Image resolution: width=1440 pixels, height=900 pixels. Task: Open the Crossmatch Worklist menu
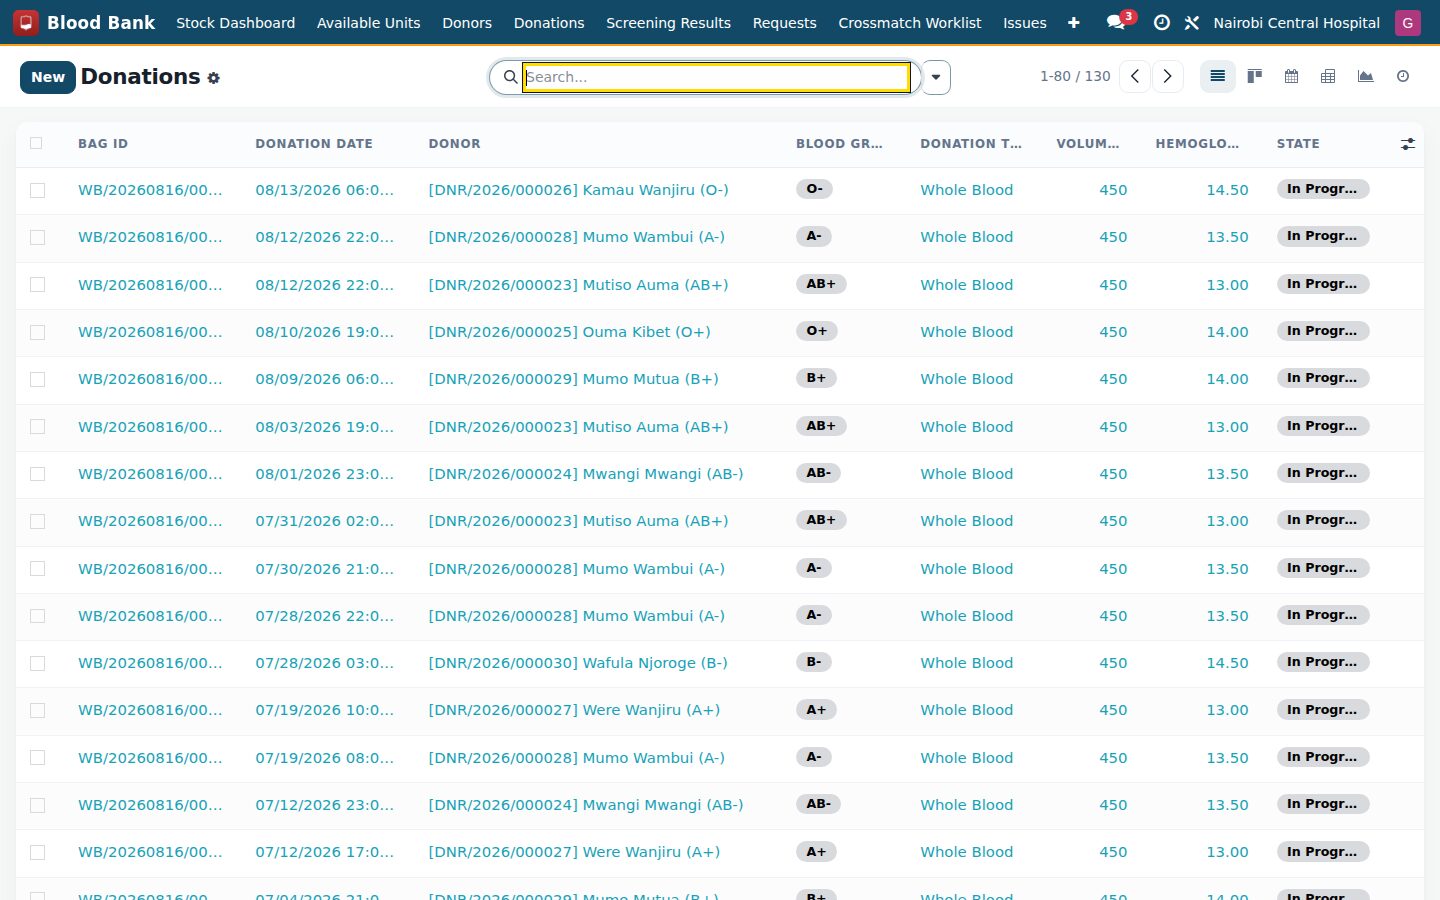(909, 22)
